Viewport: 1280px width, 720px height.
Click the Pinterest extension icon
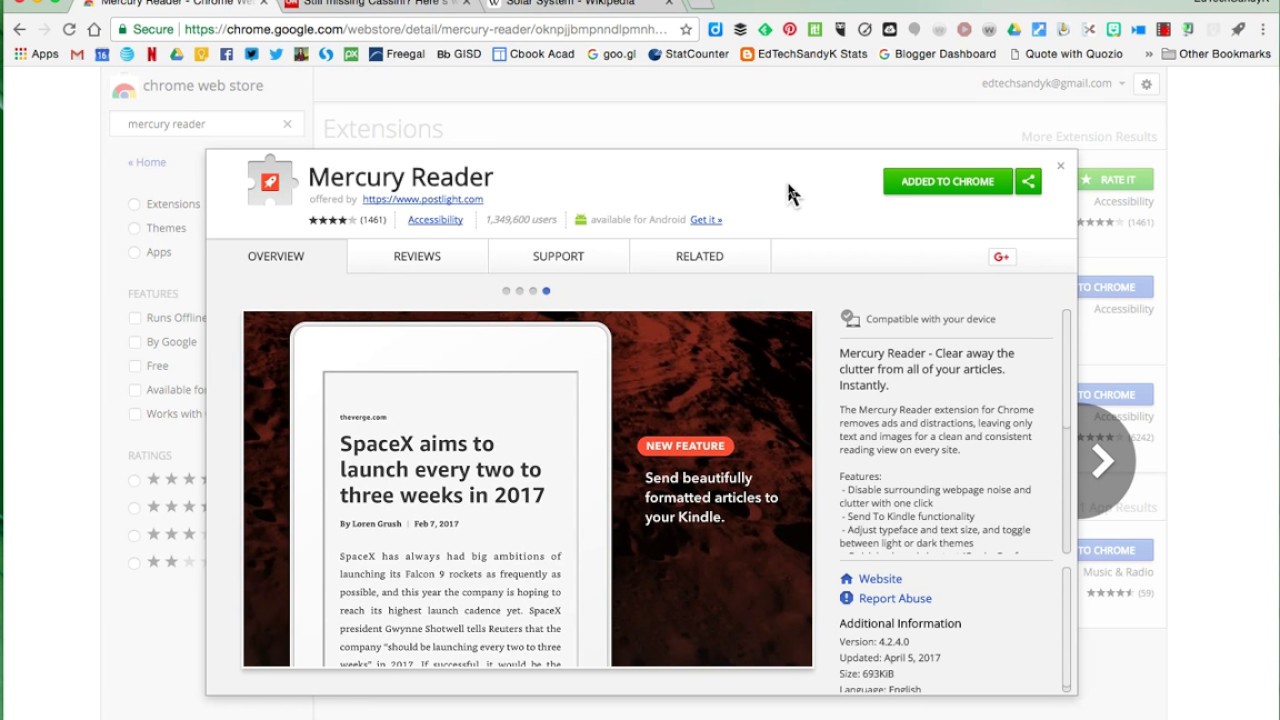coord(790,30)
